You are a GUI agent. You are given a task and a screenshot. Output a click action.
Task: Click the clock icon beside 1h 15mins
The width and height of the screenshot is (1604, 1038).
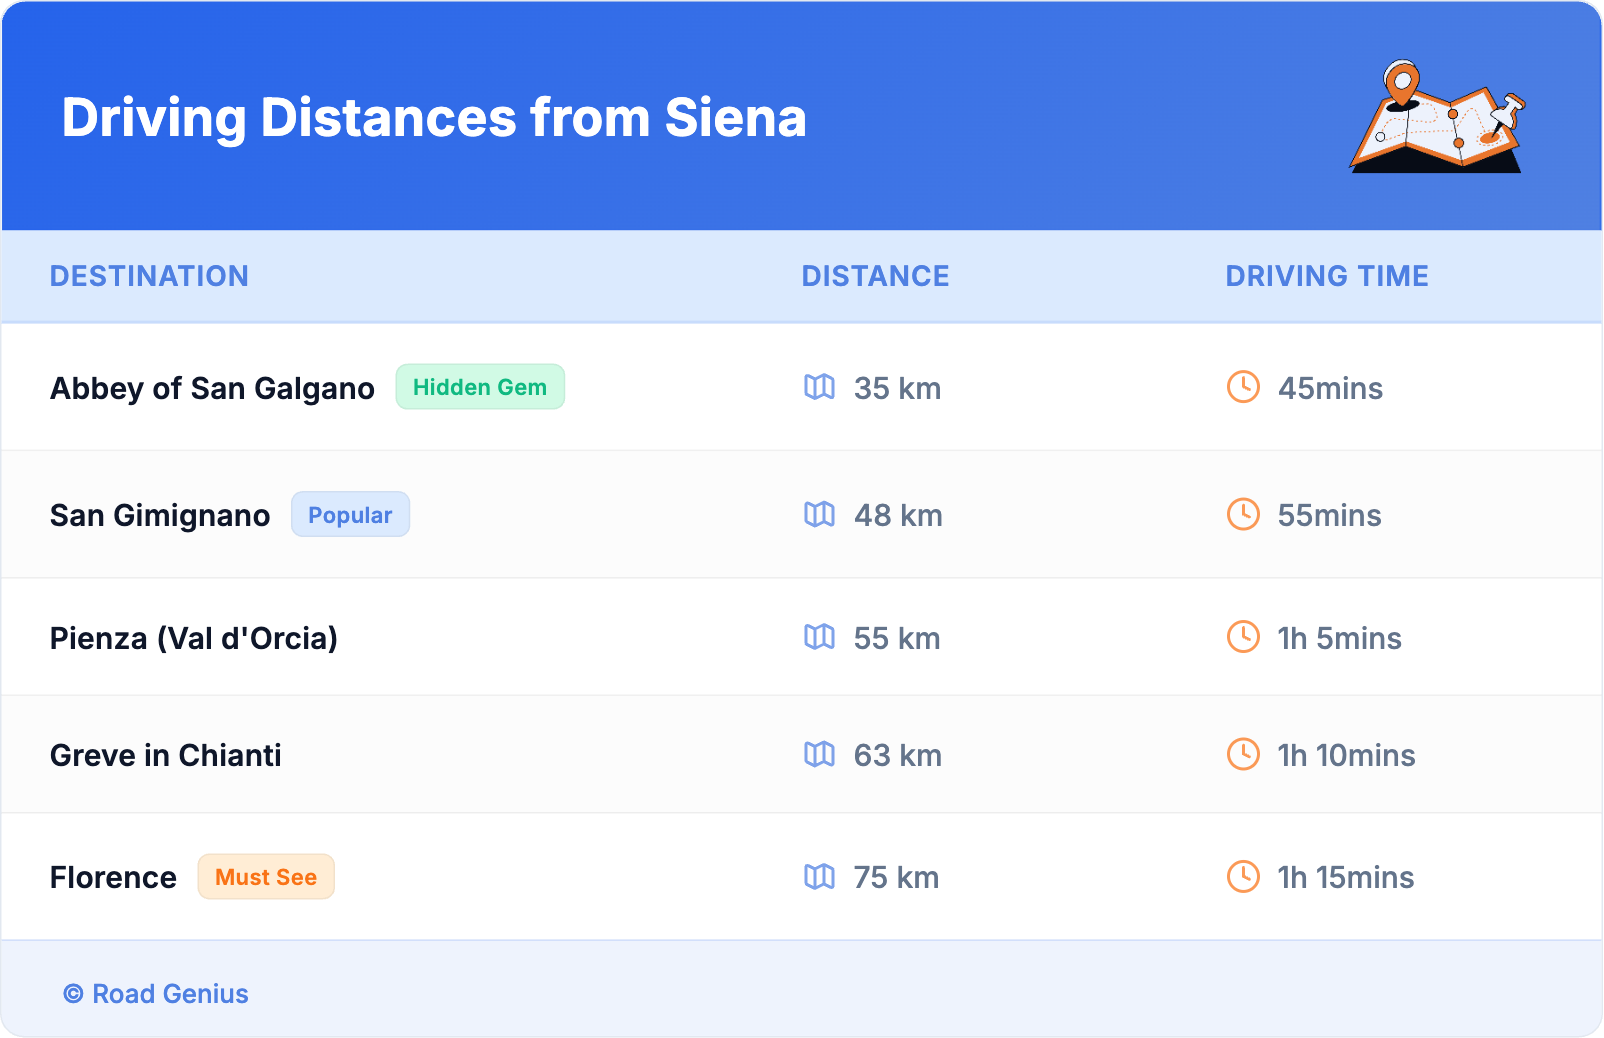[x=1243, y=877]
